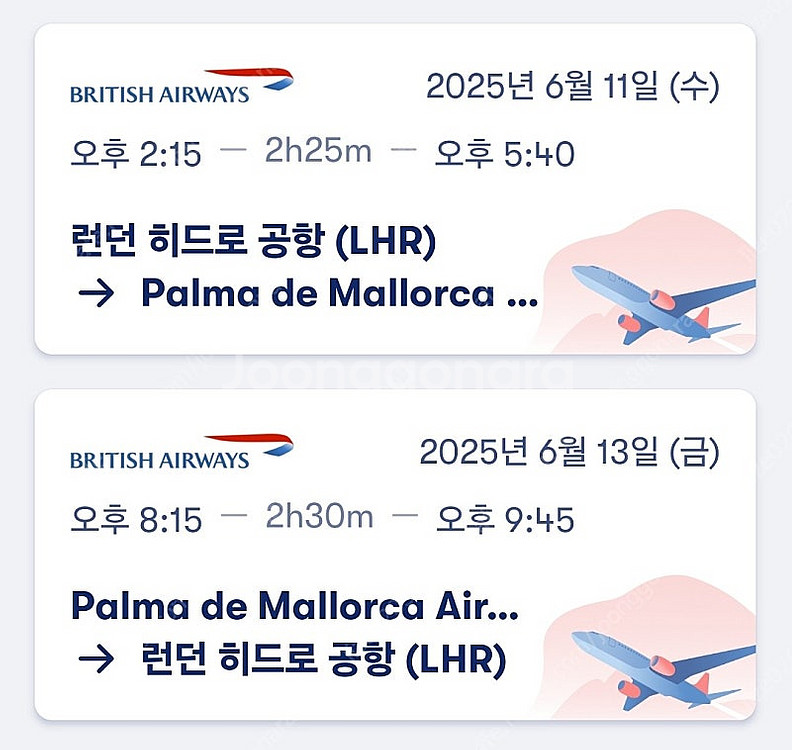Open 런던 히드로 공항 (LHR) origin on first card

[x=253, y=241]
